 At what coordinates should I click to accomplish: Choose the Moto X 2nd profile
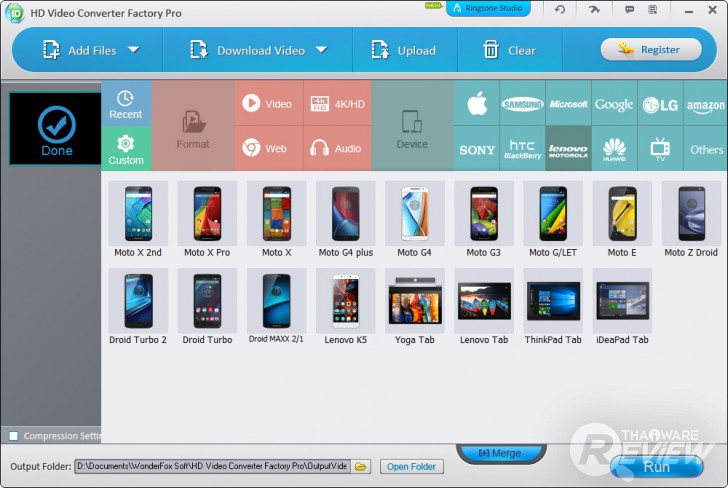click(138, 220)
